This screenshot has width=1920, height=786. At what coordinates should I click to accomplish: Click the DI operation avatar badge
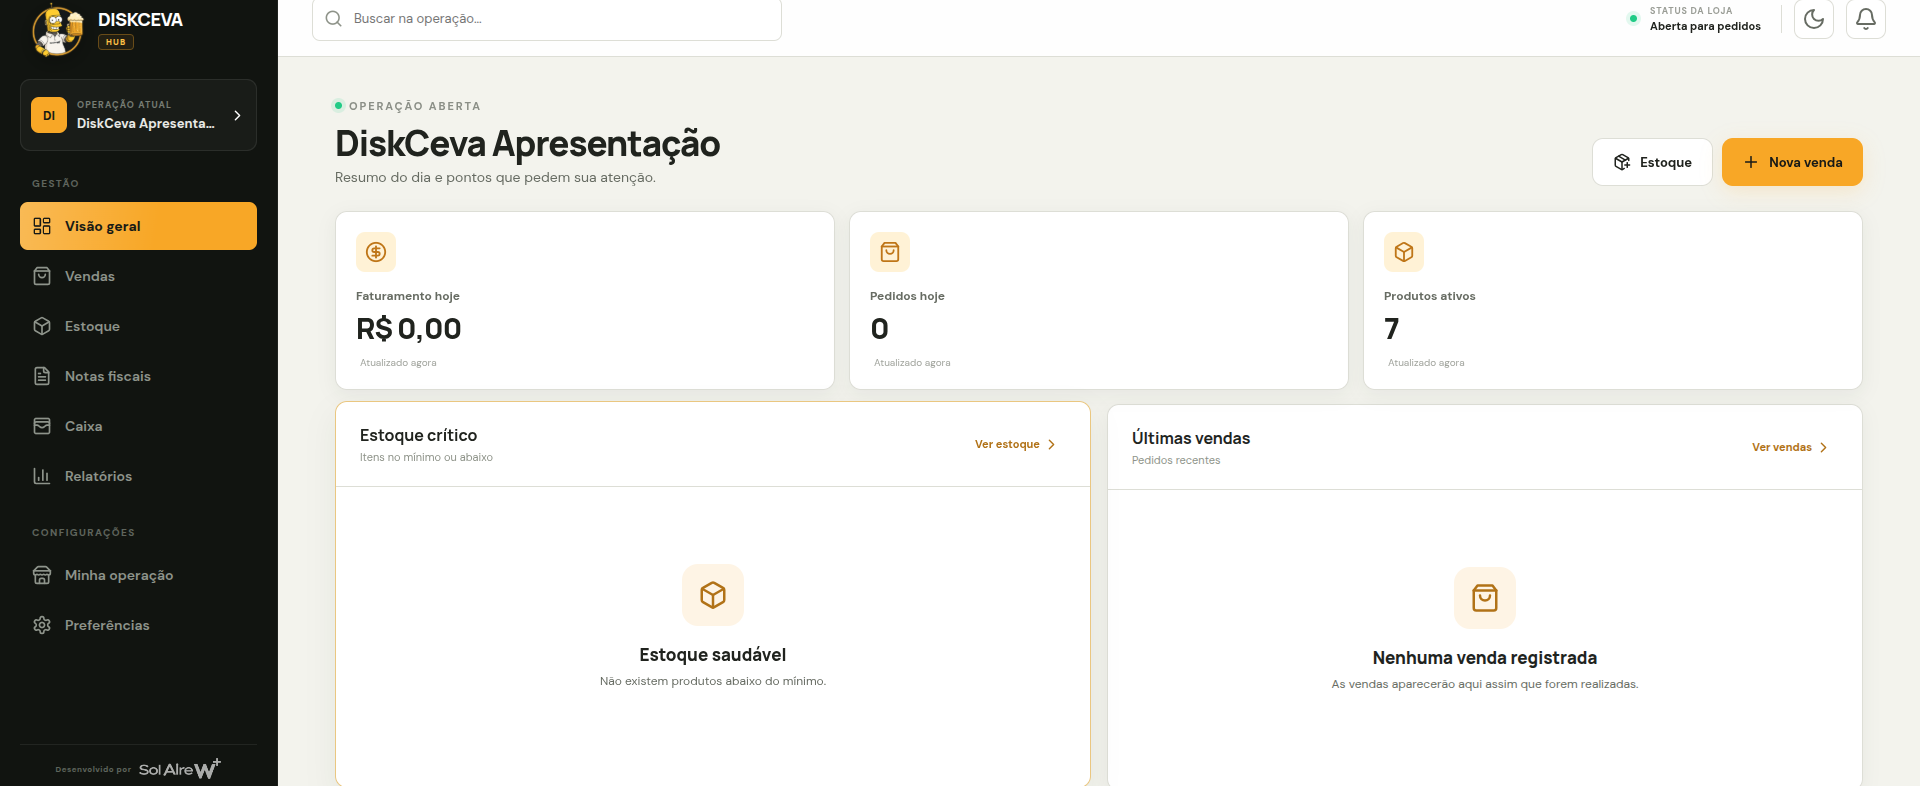tap(49, 115)
